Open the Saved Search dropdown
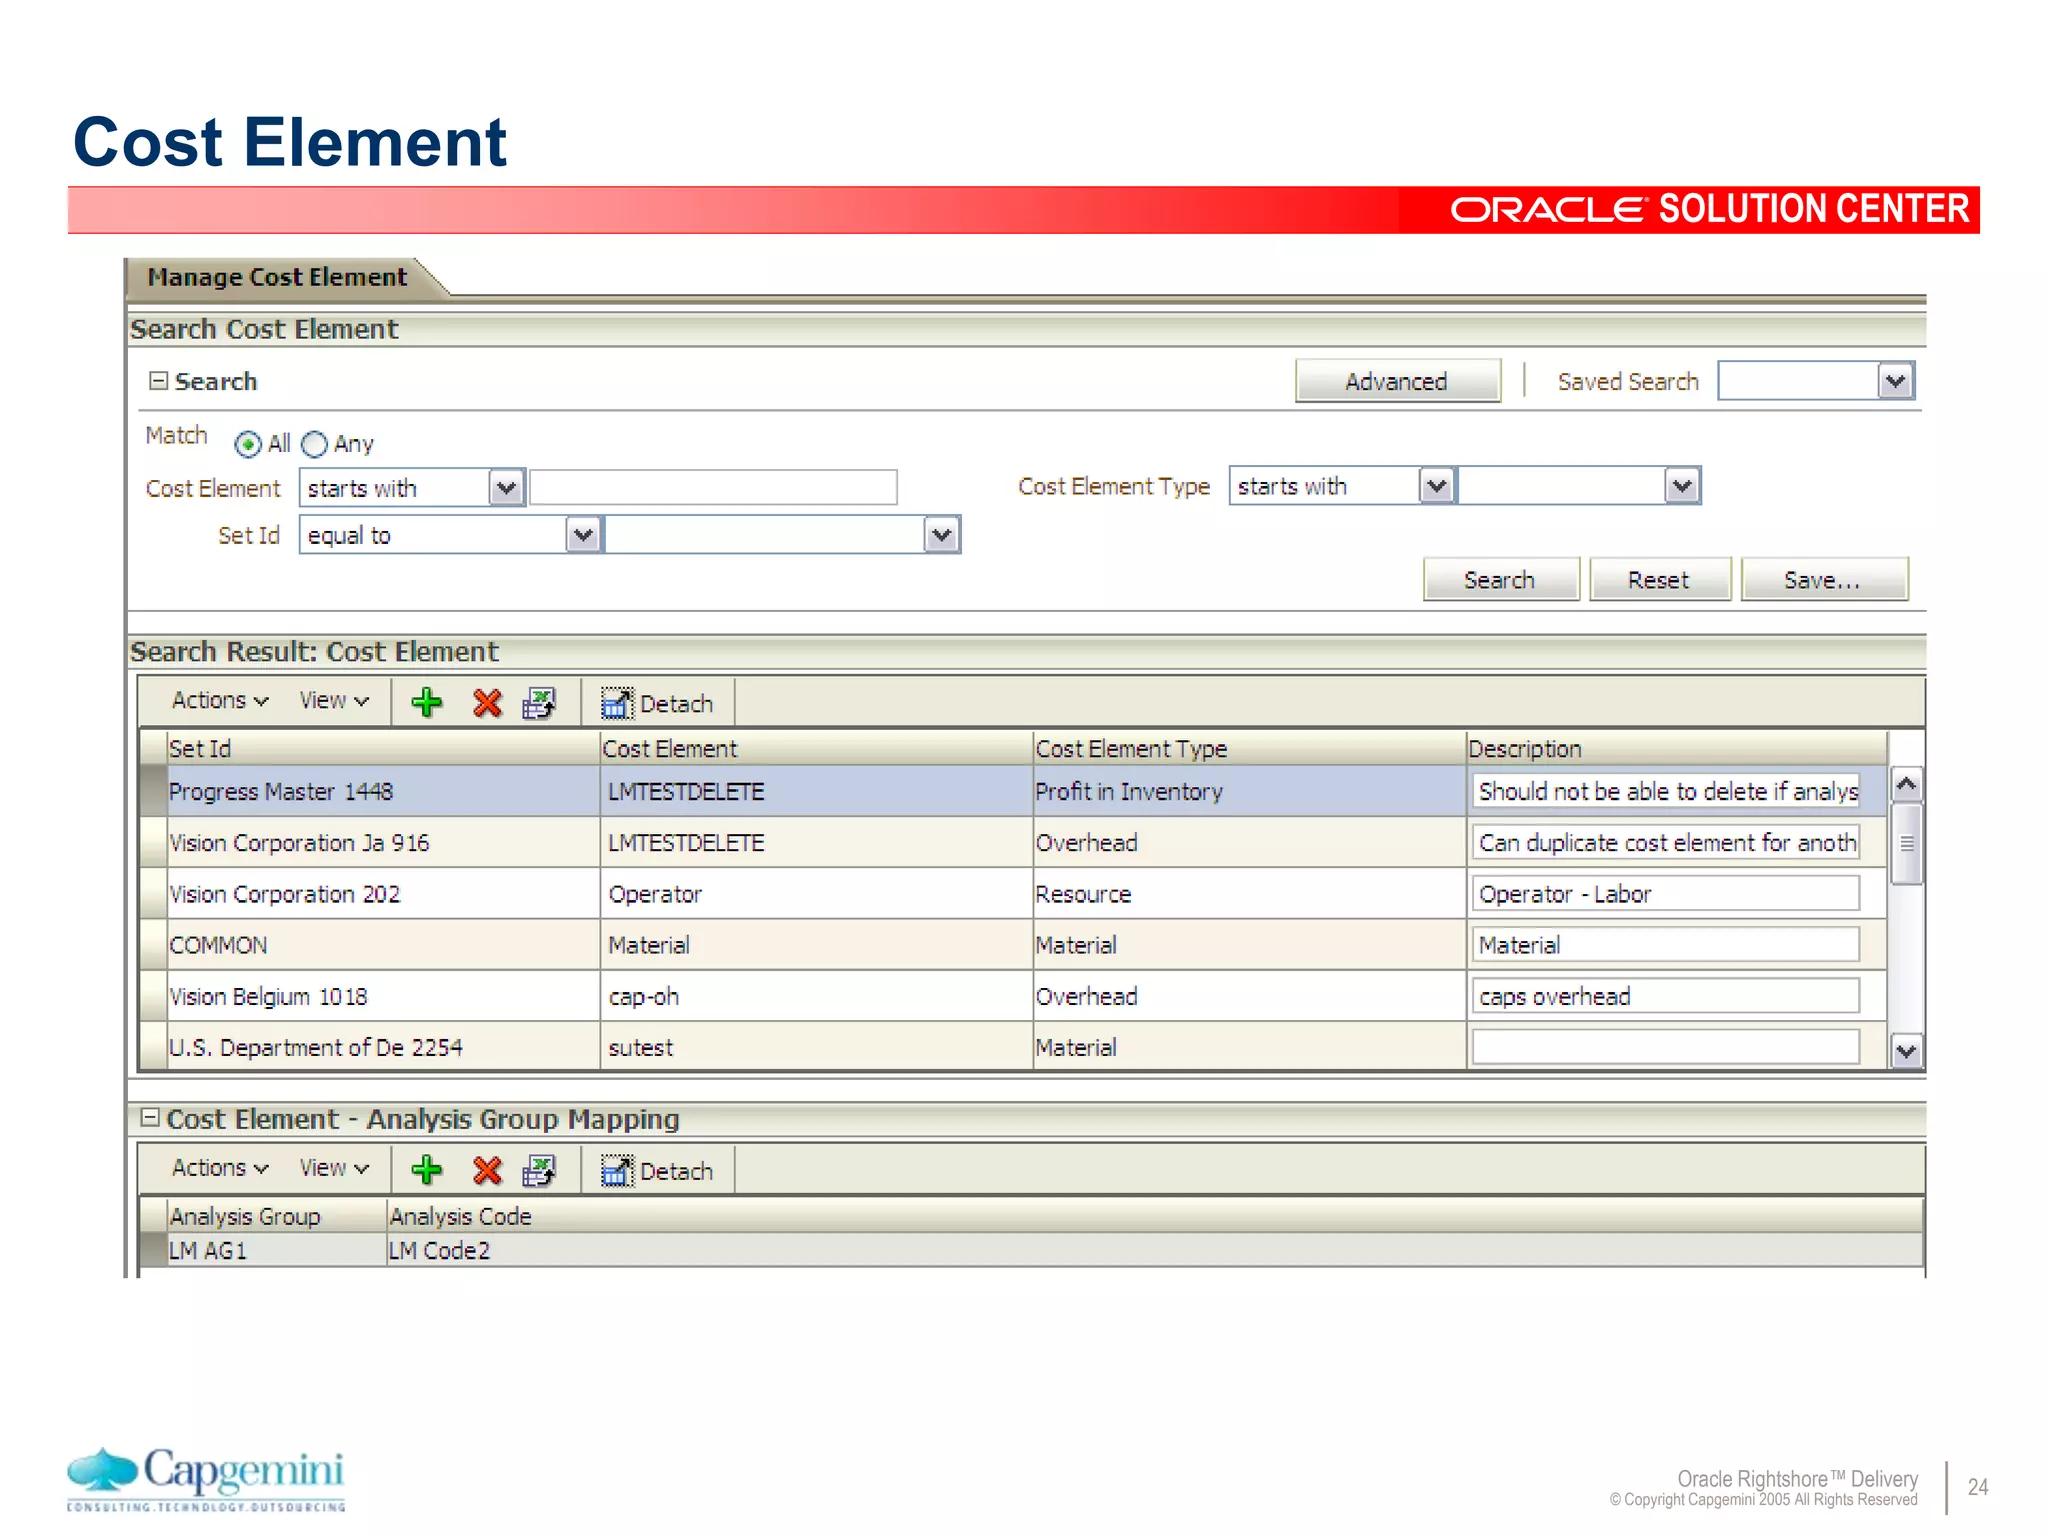This screenshot has height=1536, width=2048. [1895, 381]
